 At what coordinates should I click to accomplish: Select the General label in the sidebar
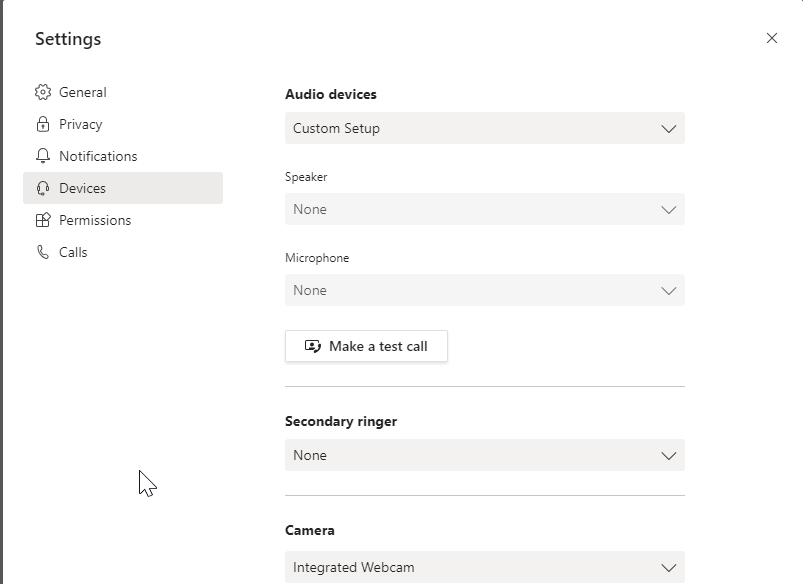click(x=82, y=92)
